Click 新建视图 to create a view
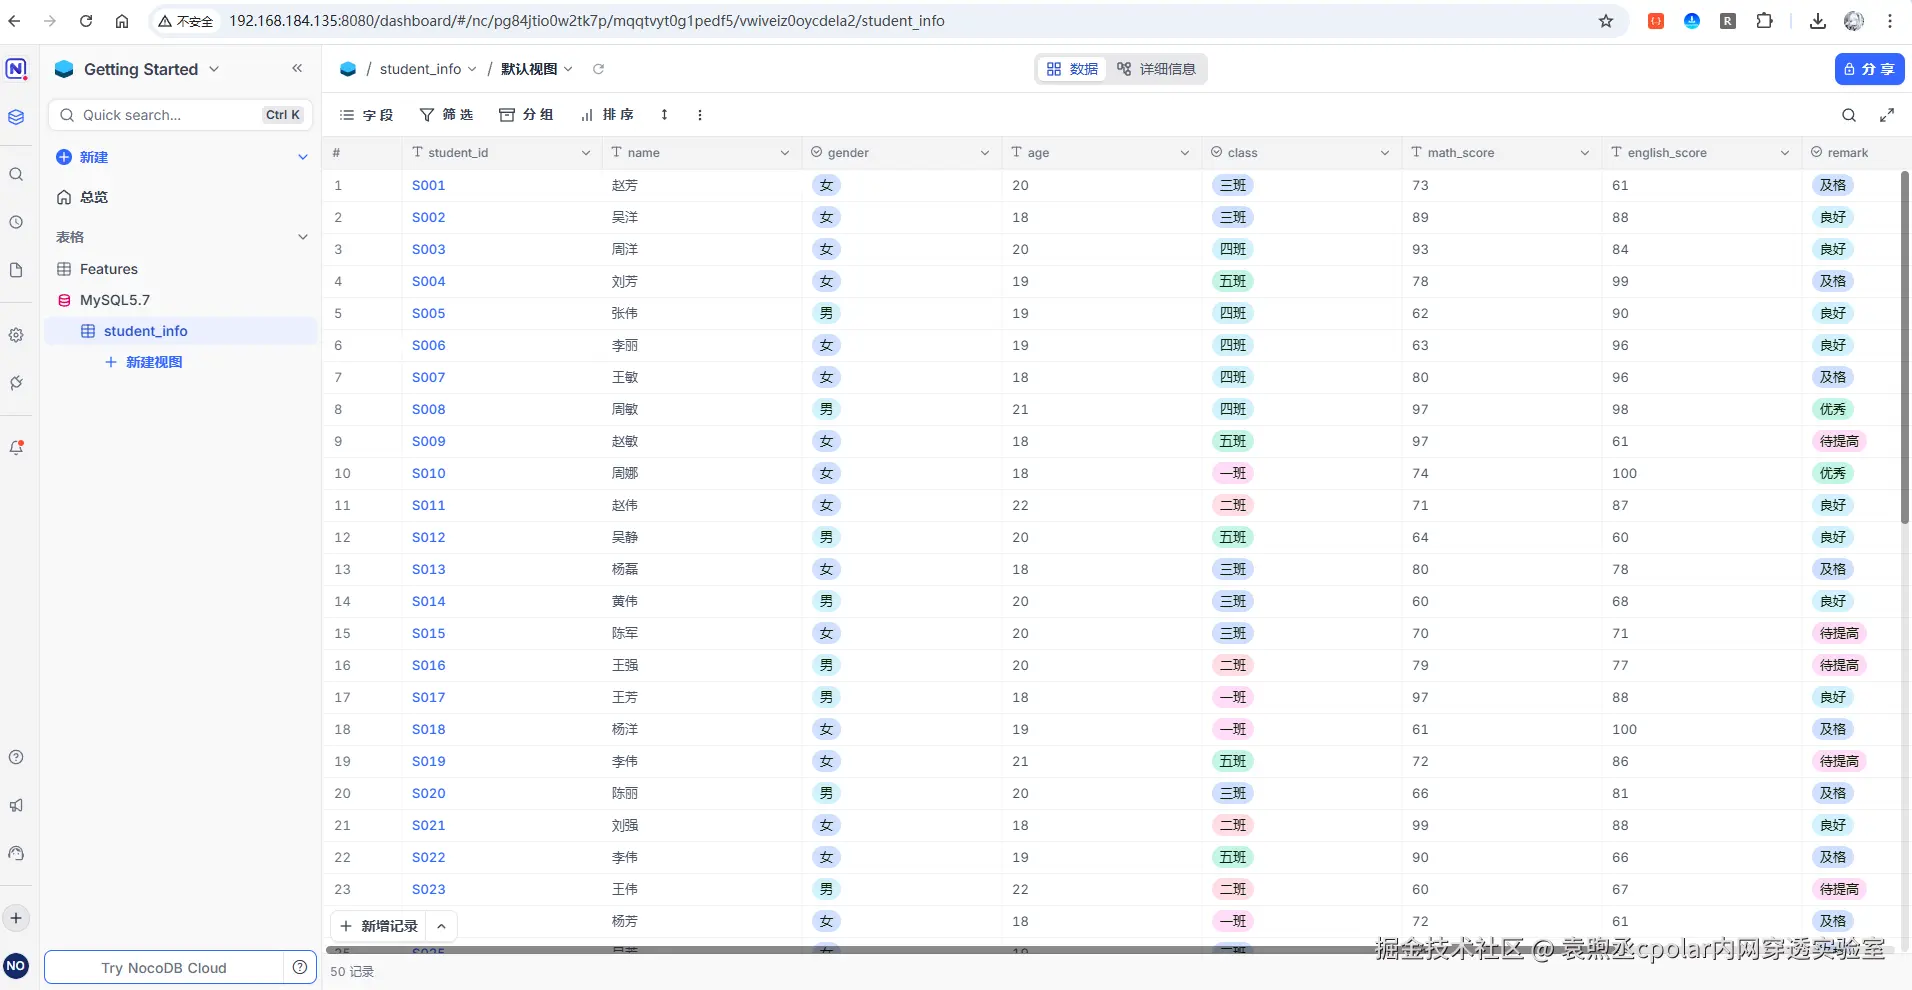 coord(144,362)
